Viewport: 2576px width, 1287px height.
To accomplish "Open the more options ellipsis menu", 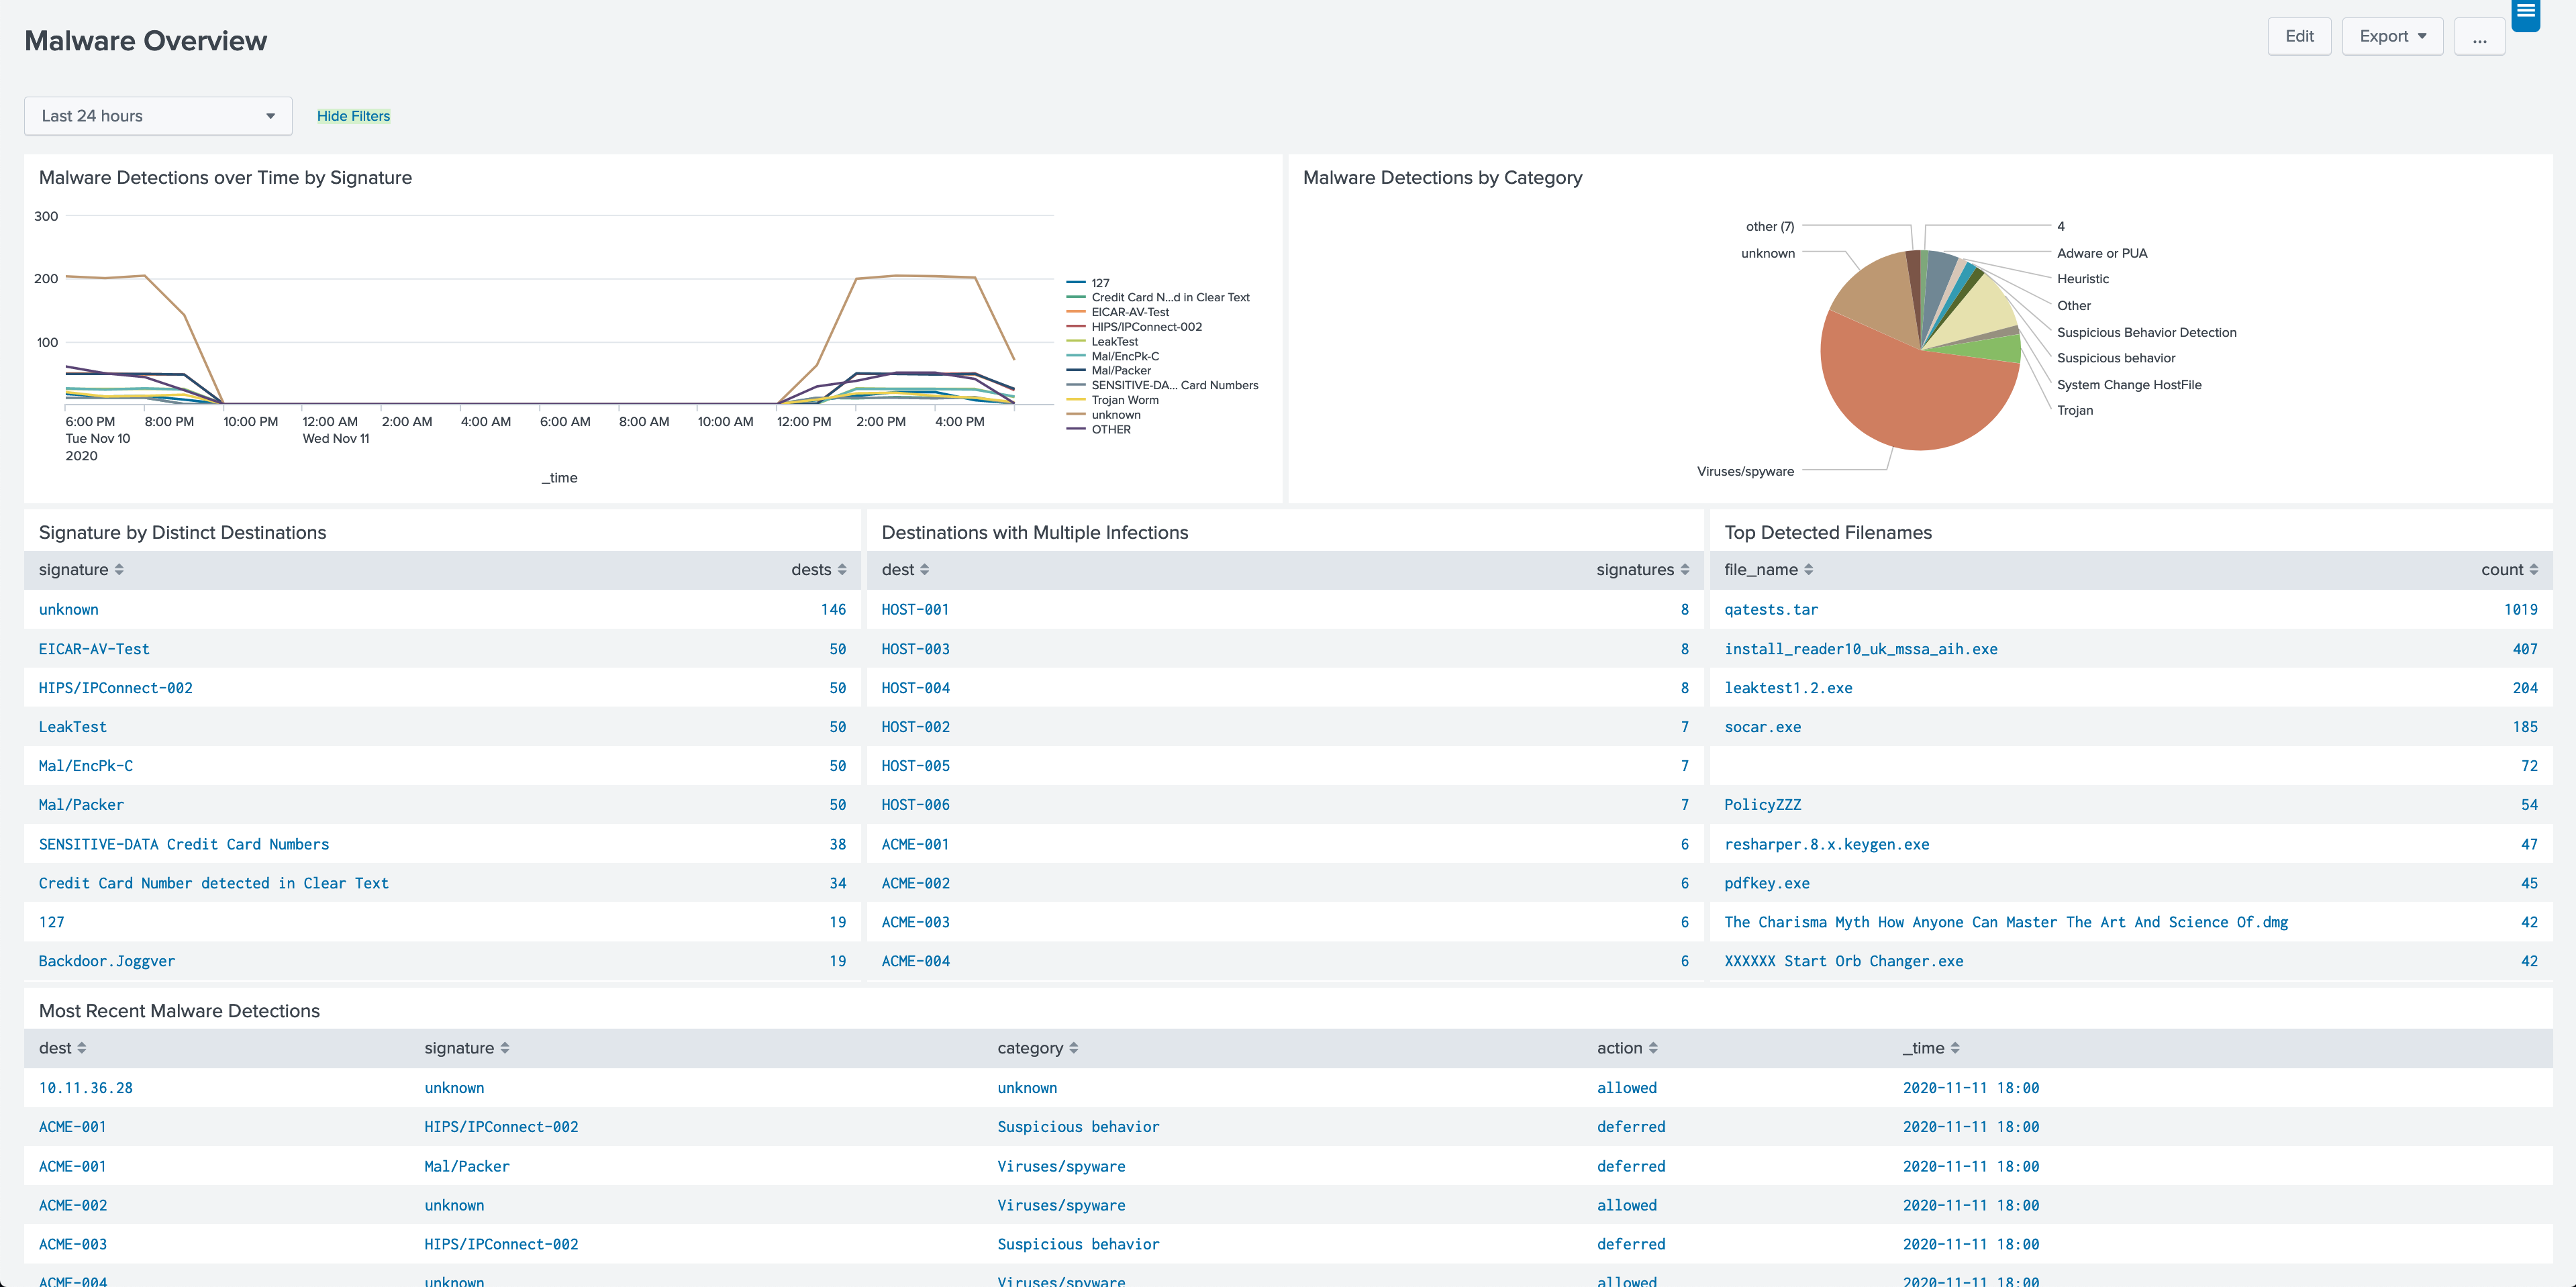I will click(2479, 37).
